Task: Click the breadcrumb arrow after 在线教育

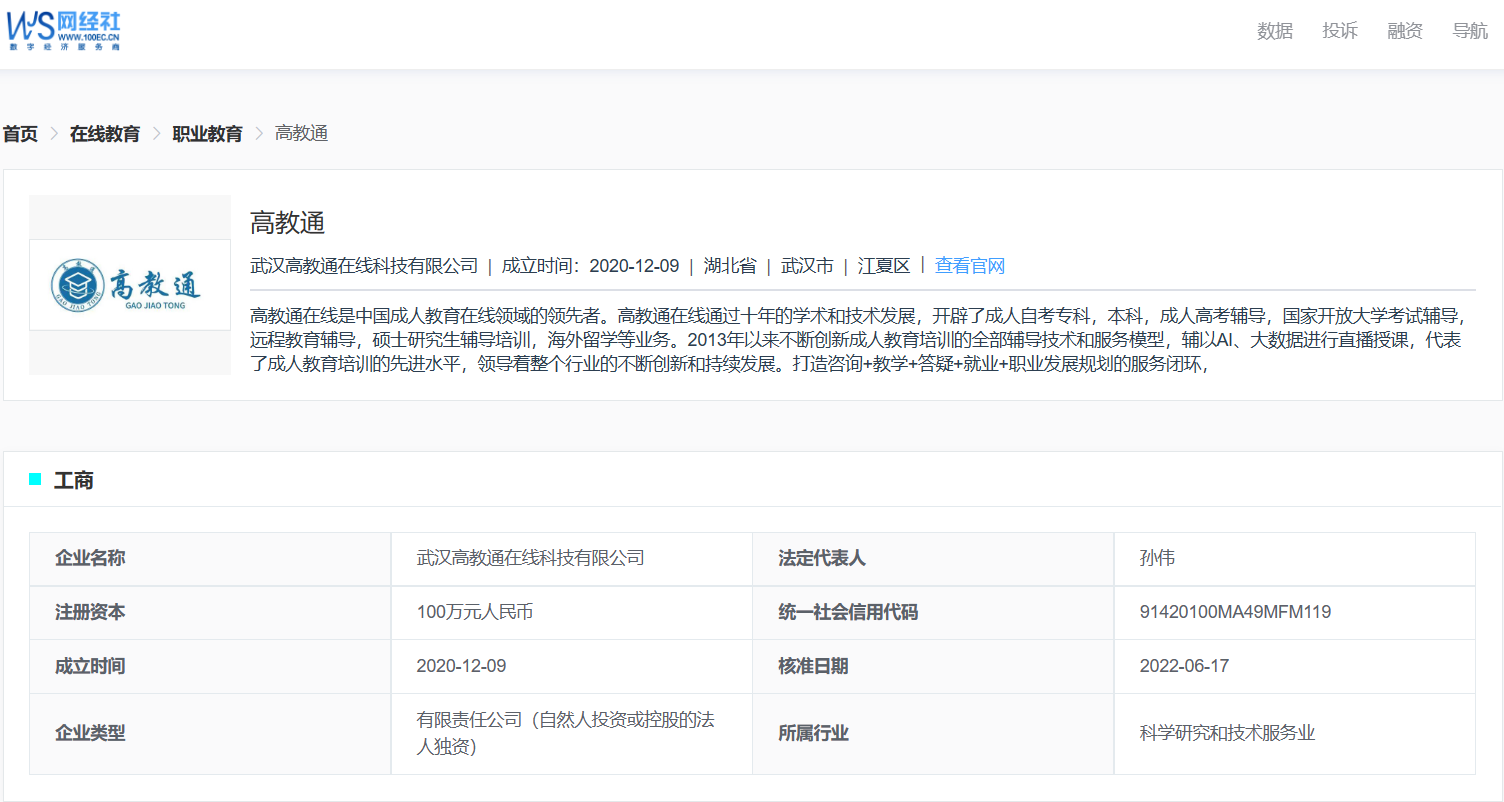Action: coord(155,132)
